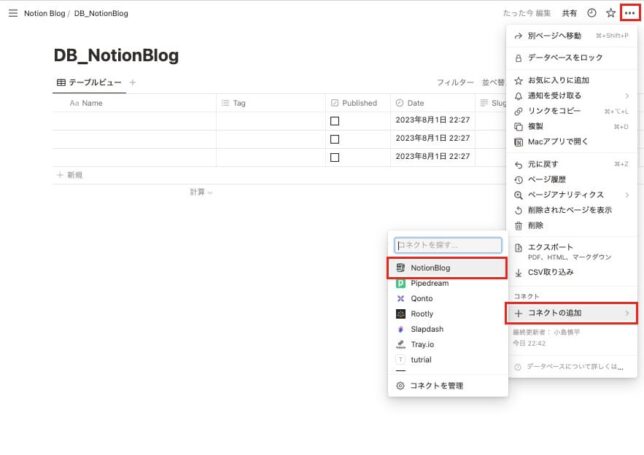Check Published box in third row
Screen dimensions: 644x455
[x=335, y=157]
